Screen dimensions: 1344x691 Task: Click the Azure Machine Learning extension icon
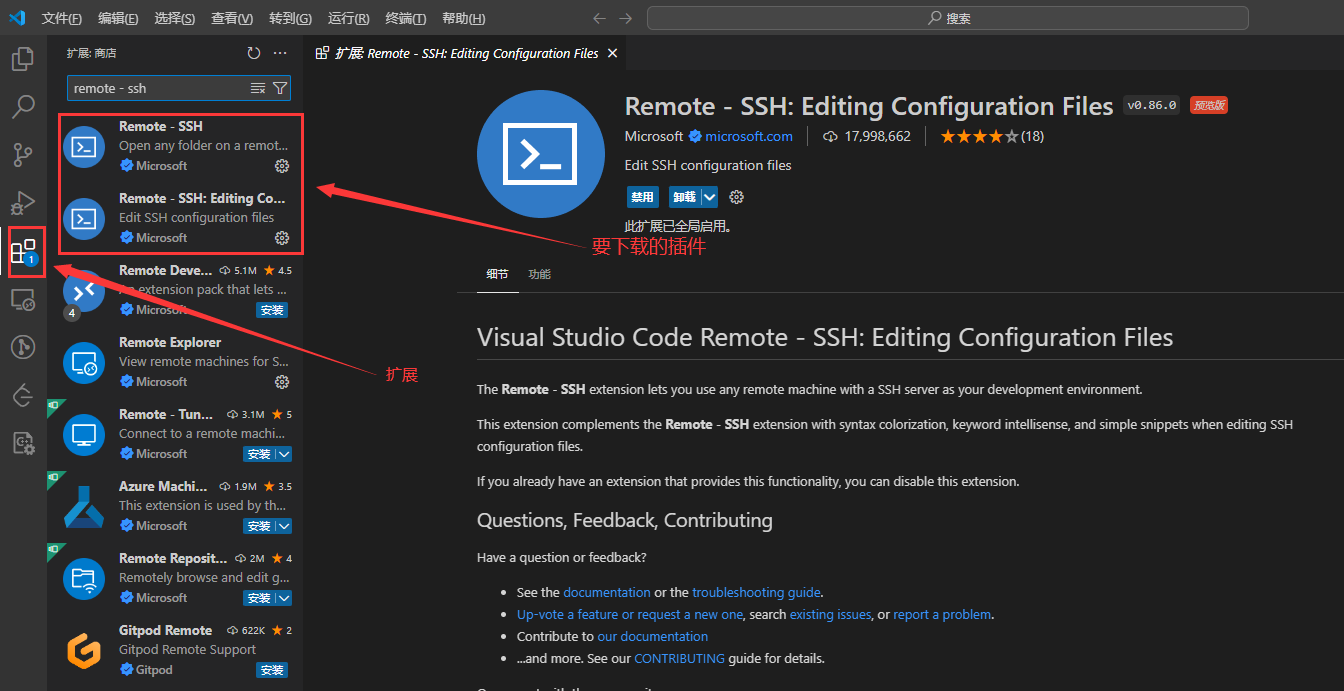click(x=84, y=507)
